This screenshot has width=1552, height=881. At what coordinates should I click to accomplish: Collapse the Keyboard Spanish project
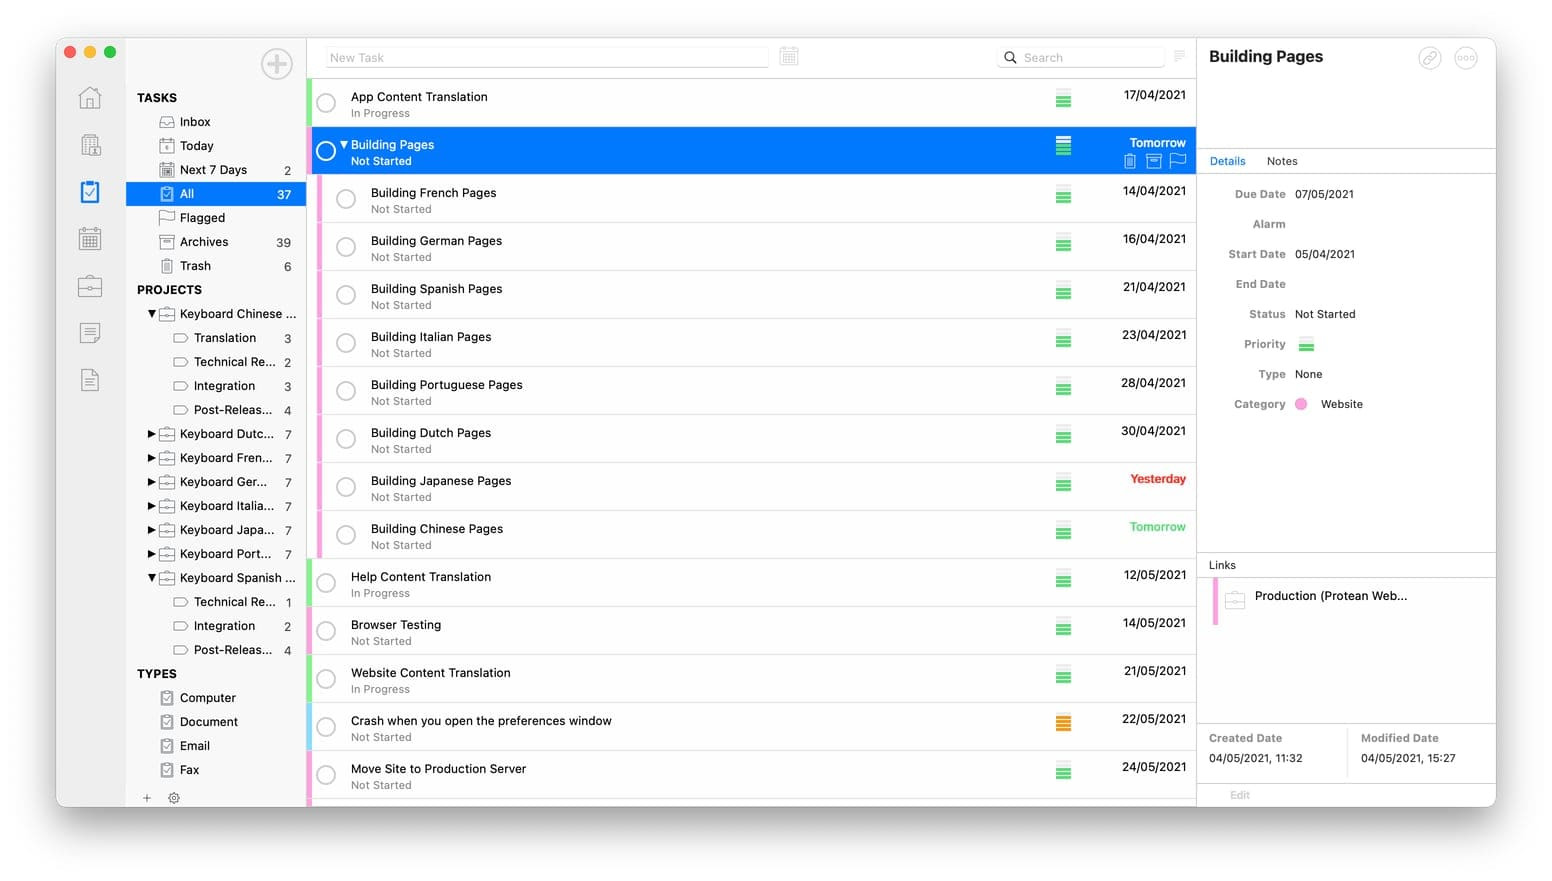click(152, 578)
